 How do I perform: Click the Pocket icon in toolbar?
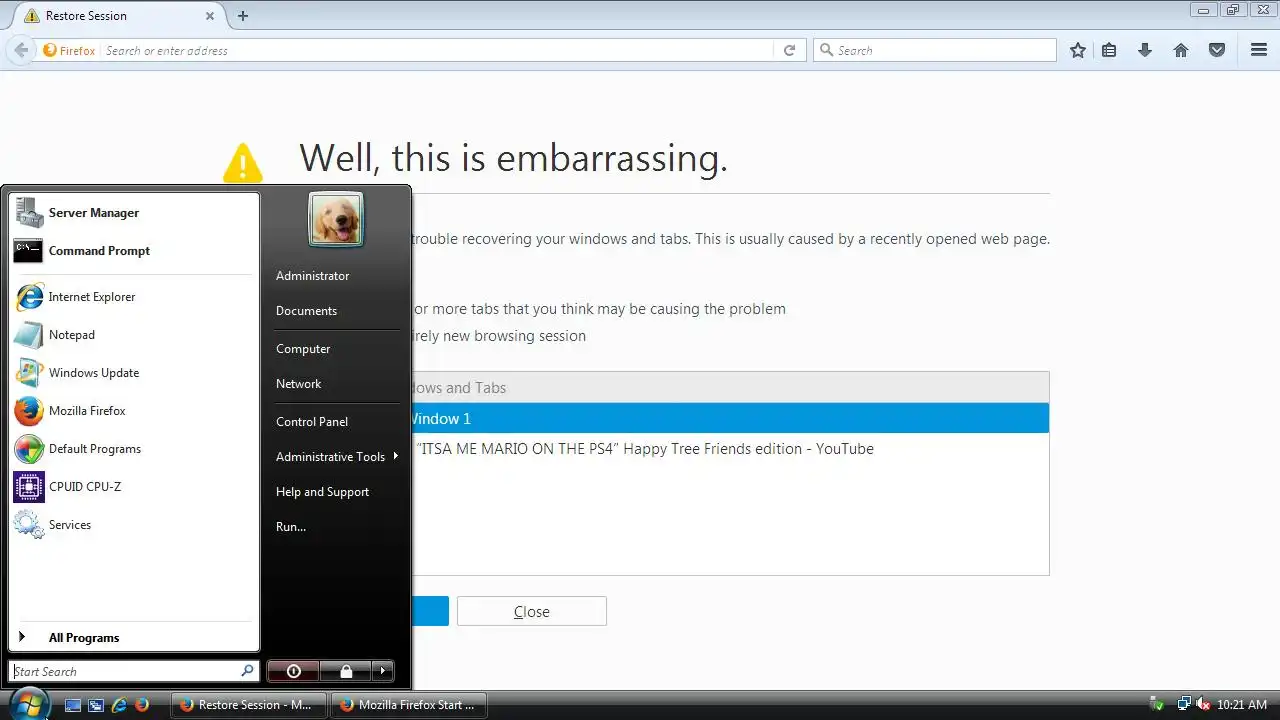coord(1217,50)
